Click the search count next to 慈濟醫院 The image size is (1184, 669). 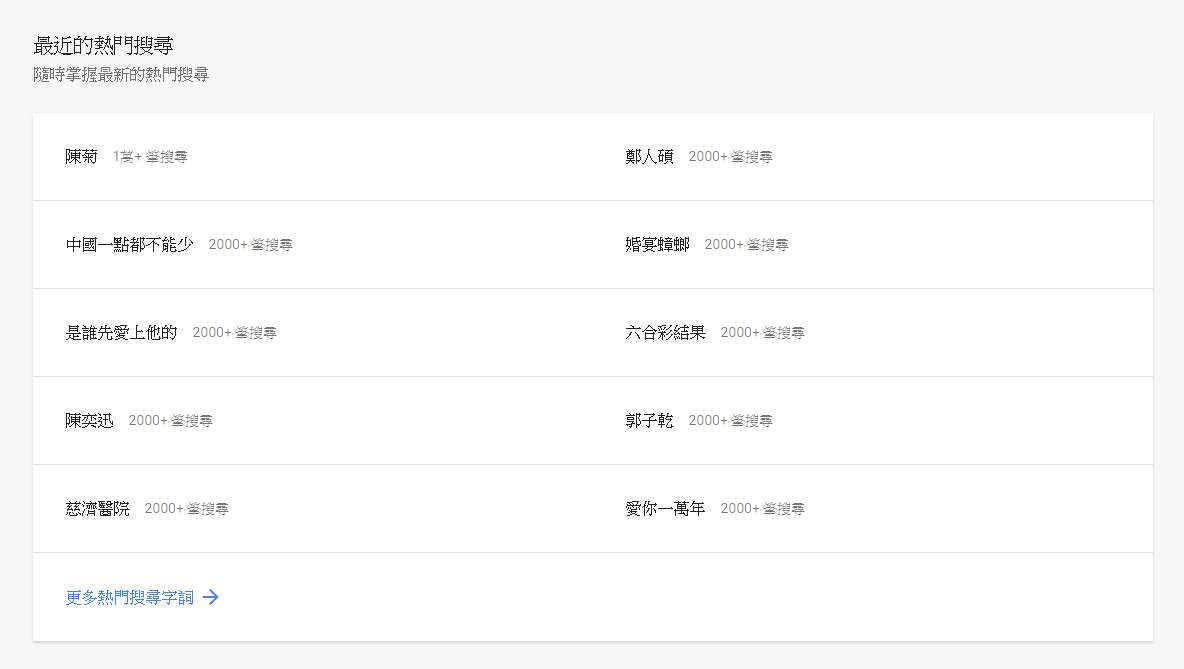click(186, 509)
